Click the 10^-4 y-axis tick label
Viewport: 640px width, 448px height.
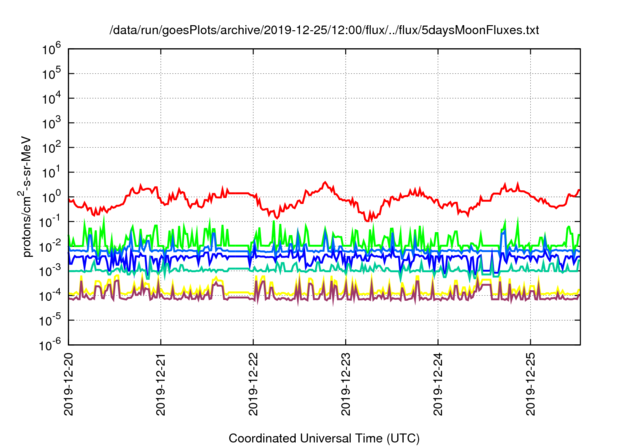(50, 295)
